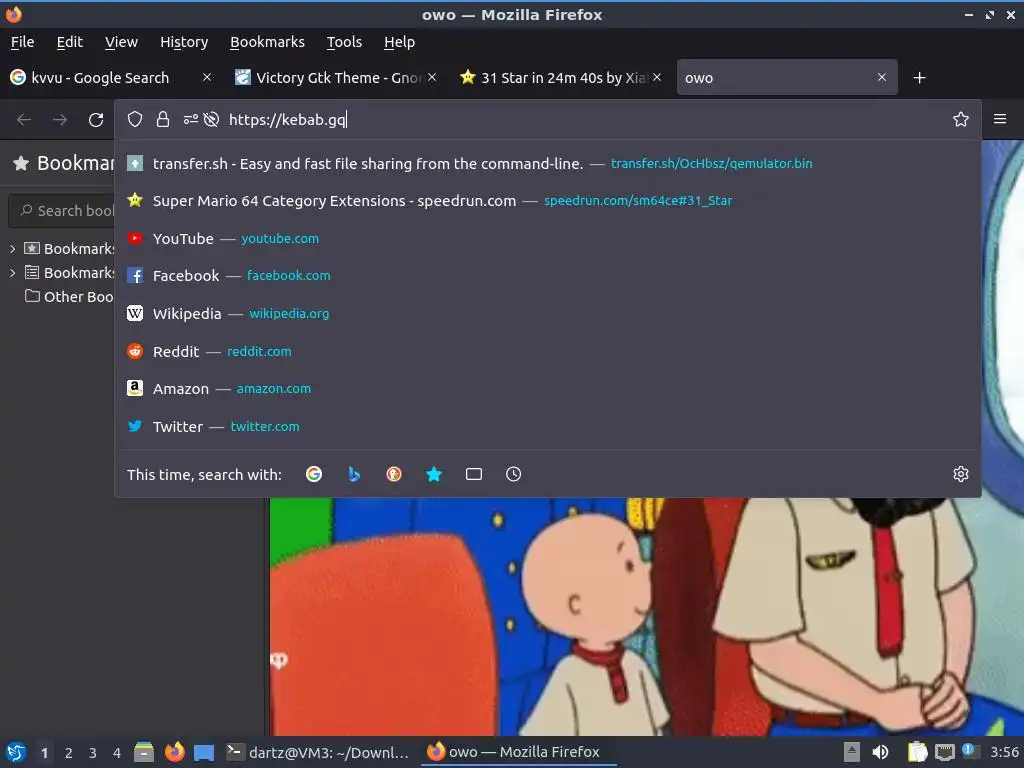The height and width of the screenshot is (768, 1024).
Task: Search this time with Bing
Action: point(354,474)
